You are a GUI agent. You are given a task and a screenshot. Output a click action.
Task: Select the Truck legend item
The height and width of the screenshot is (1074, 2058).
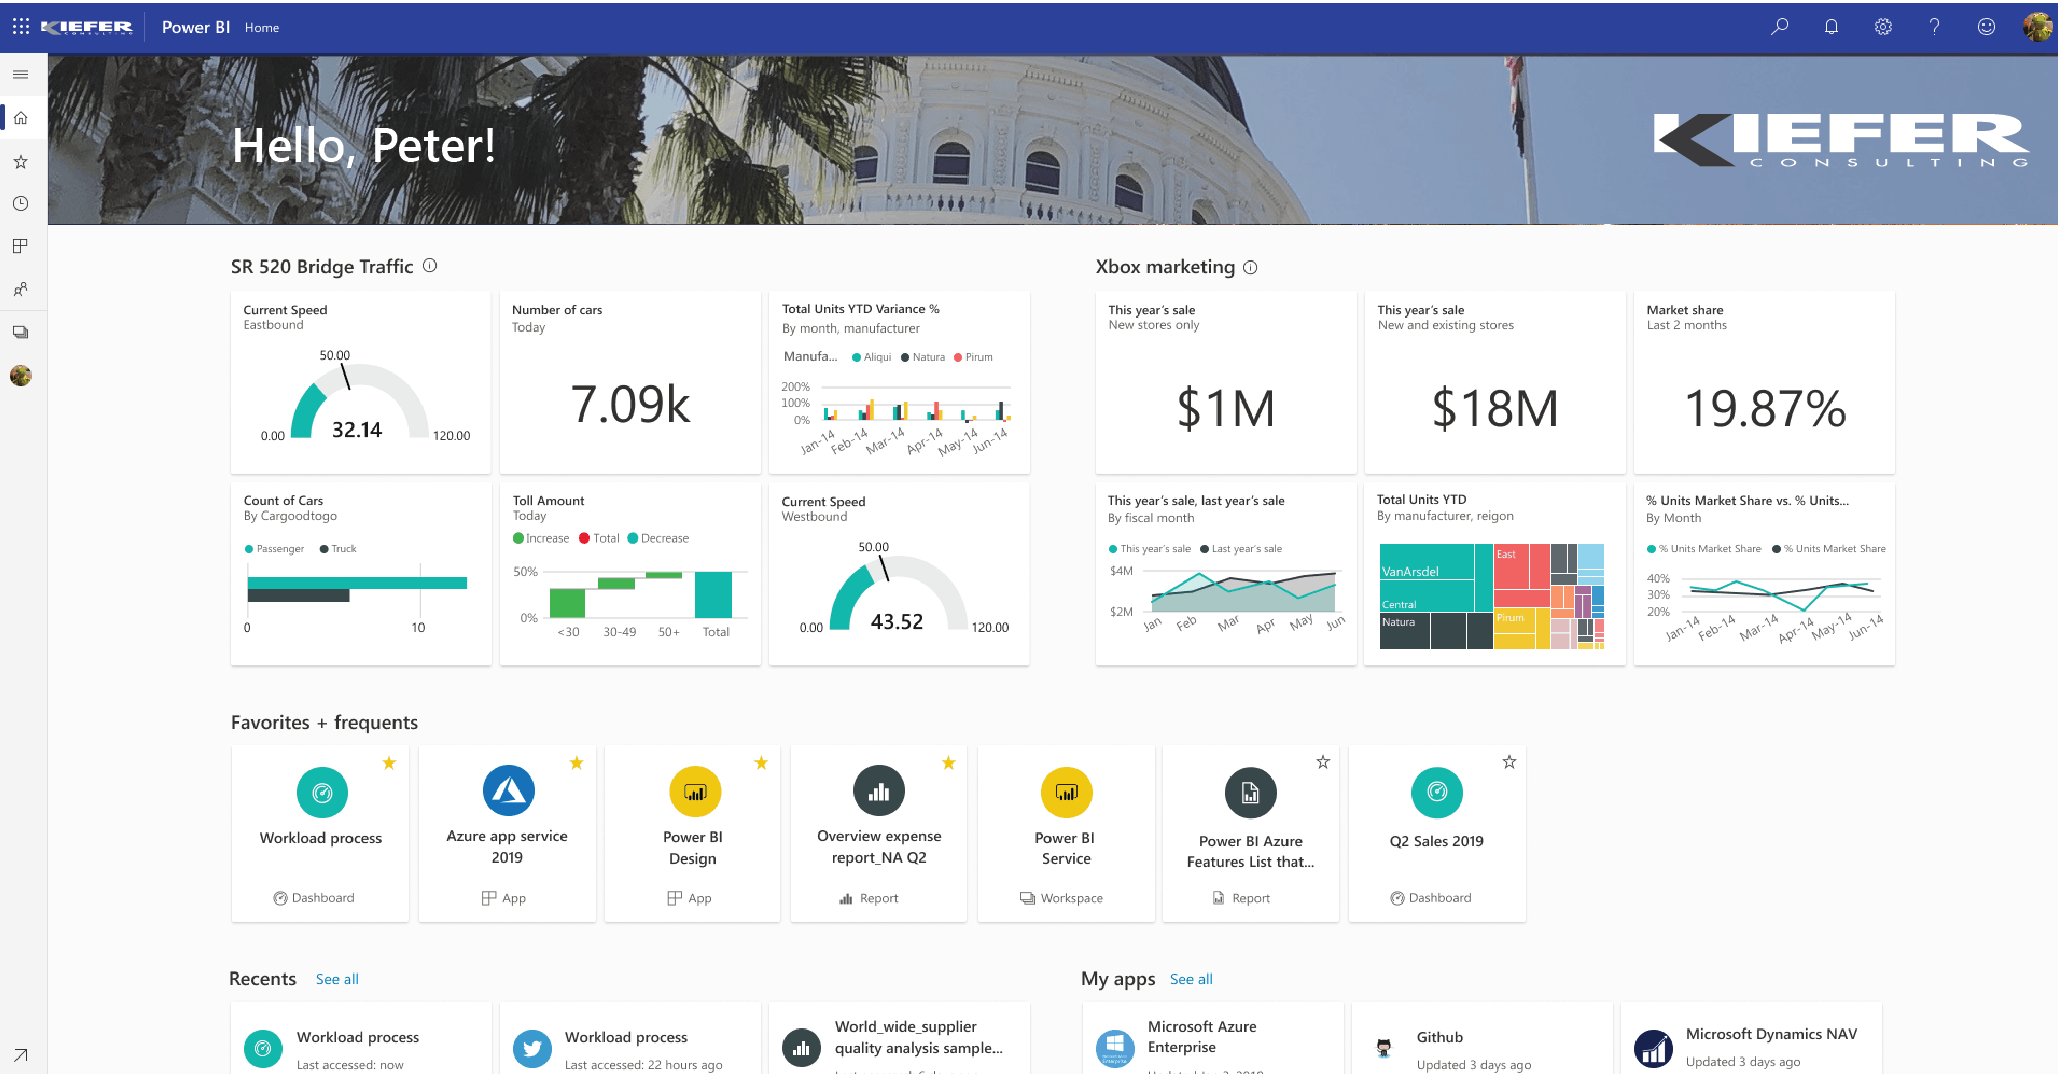point(338,549)
